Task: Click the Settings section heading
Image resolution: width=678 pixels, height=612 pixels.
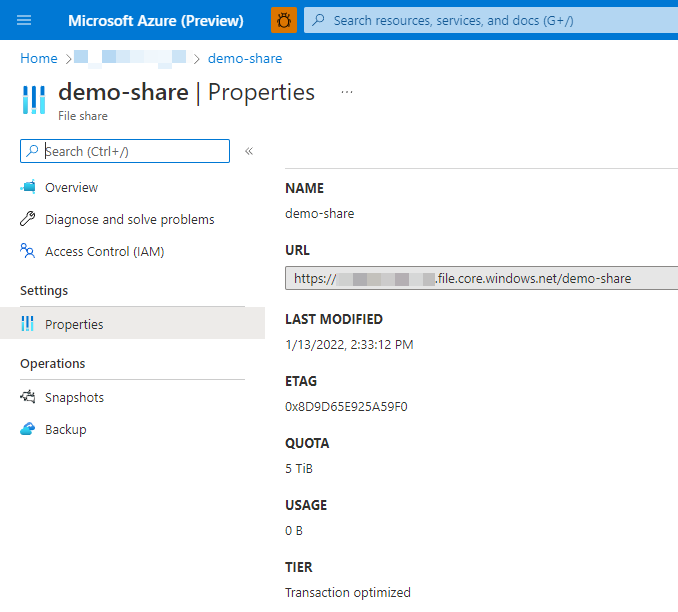Action: tap(44, 291)
